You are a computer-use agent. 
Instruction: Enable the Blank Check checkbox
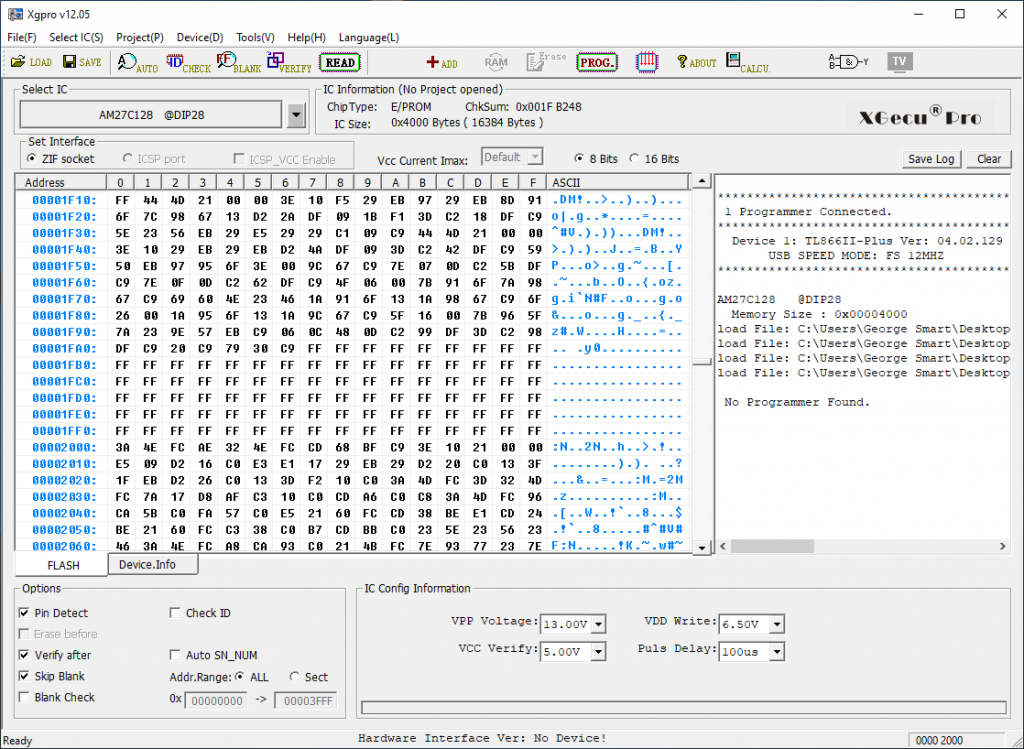click(x=24, y=697)
